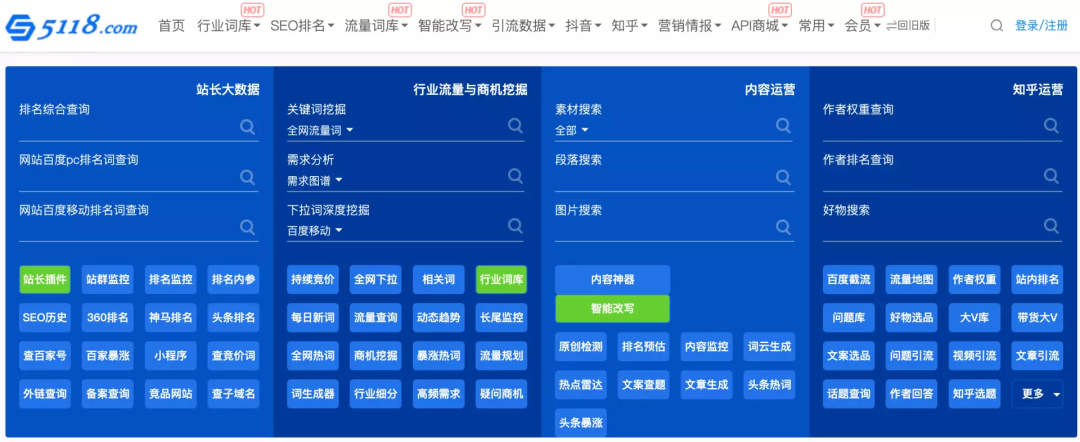Click 360排名 button
This screenshot has height=442, width=1080.
point(107,317)
